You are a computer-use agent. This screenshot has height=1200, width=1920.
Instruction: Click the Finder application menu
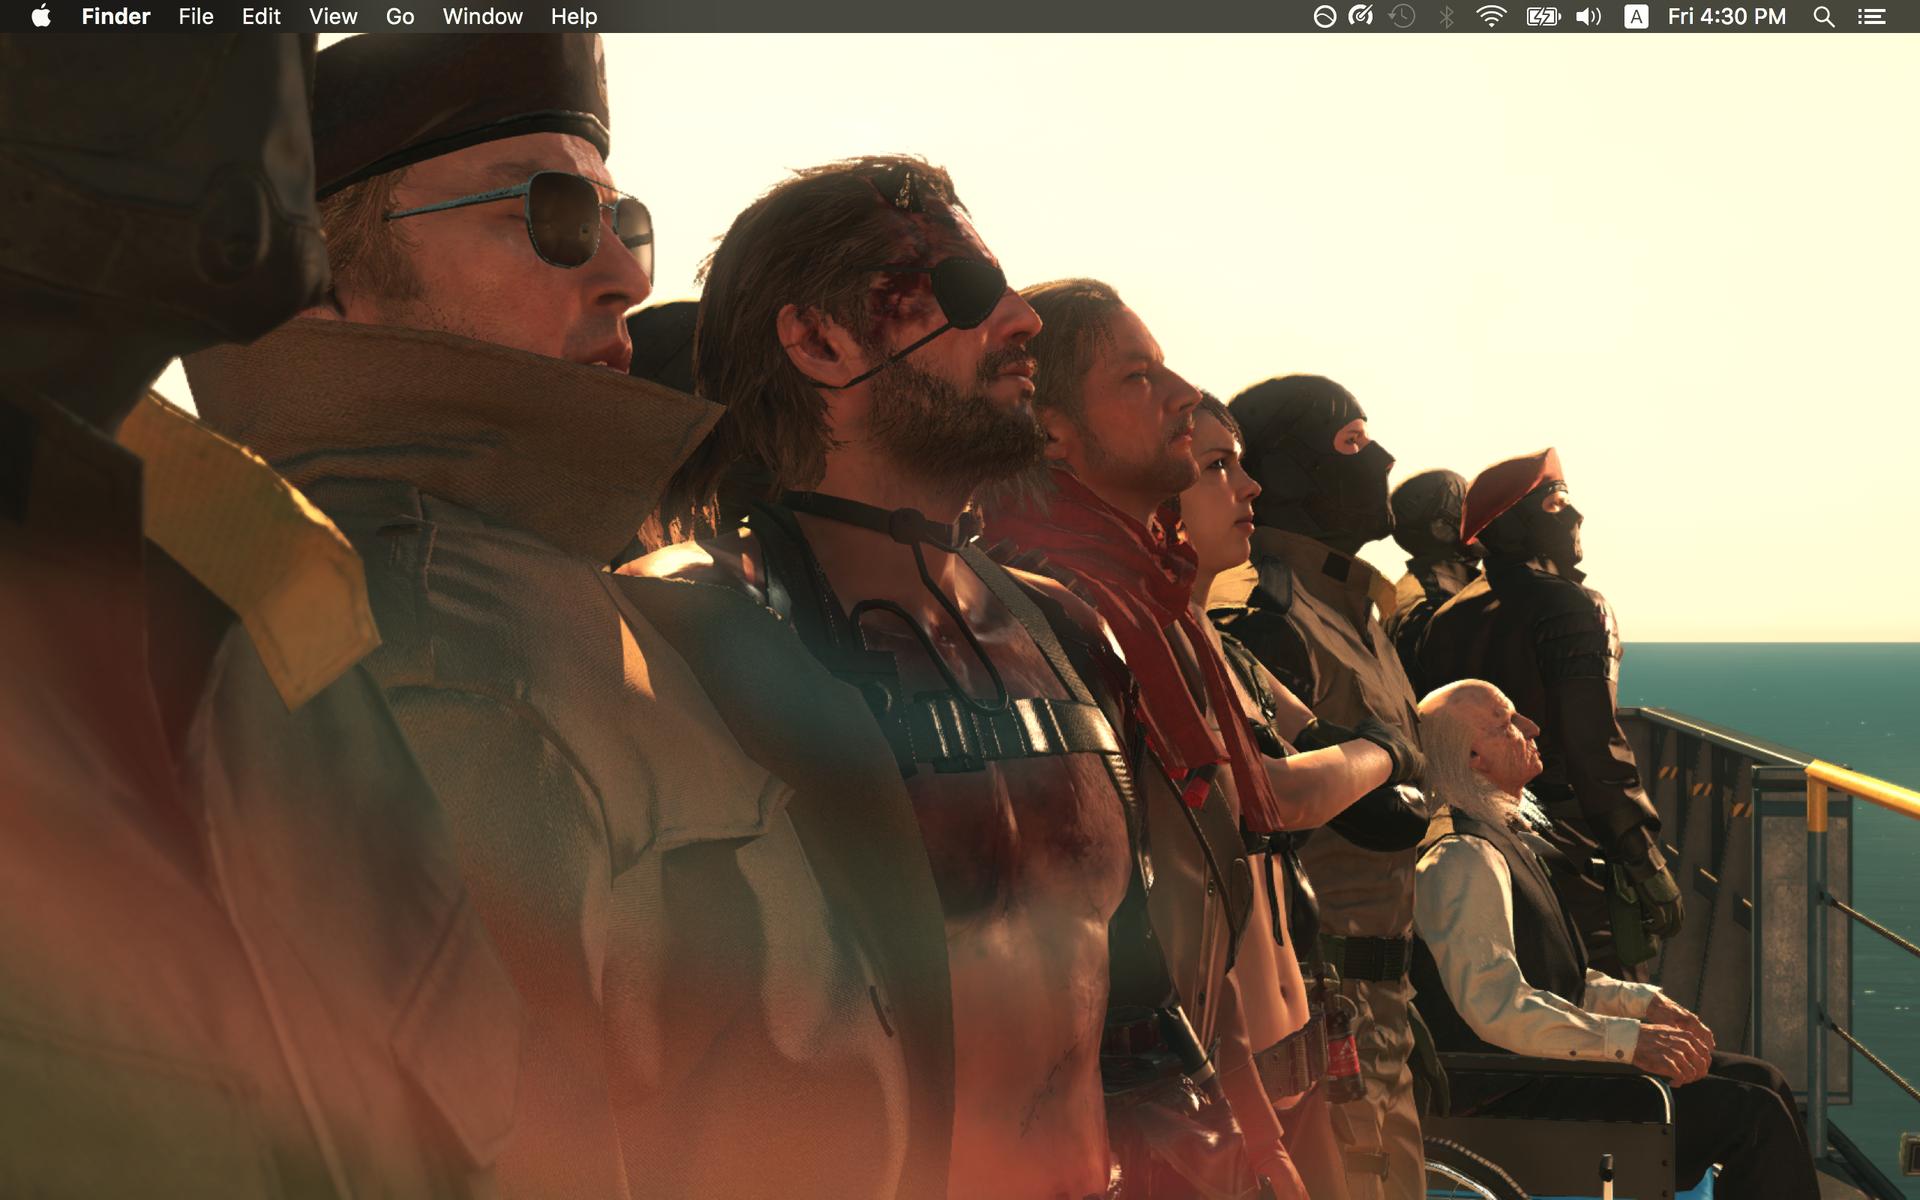[x=116, y=16]
